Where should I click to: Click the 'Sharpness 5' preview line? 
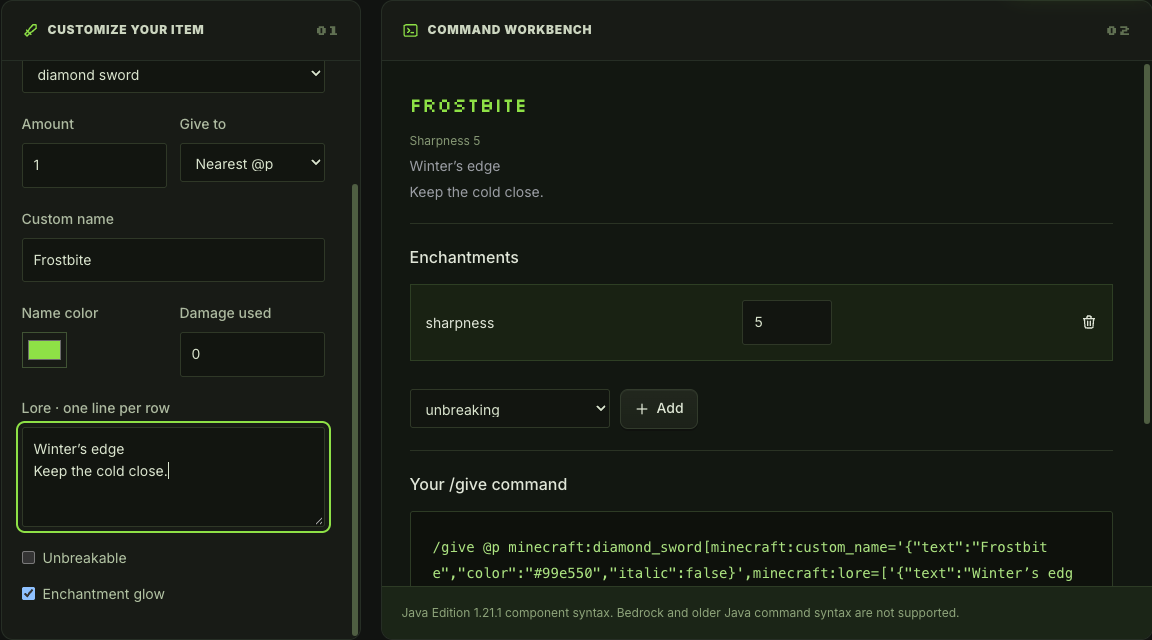tap(444, 140)
